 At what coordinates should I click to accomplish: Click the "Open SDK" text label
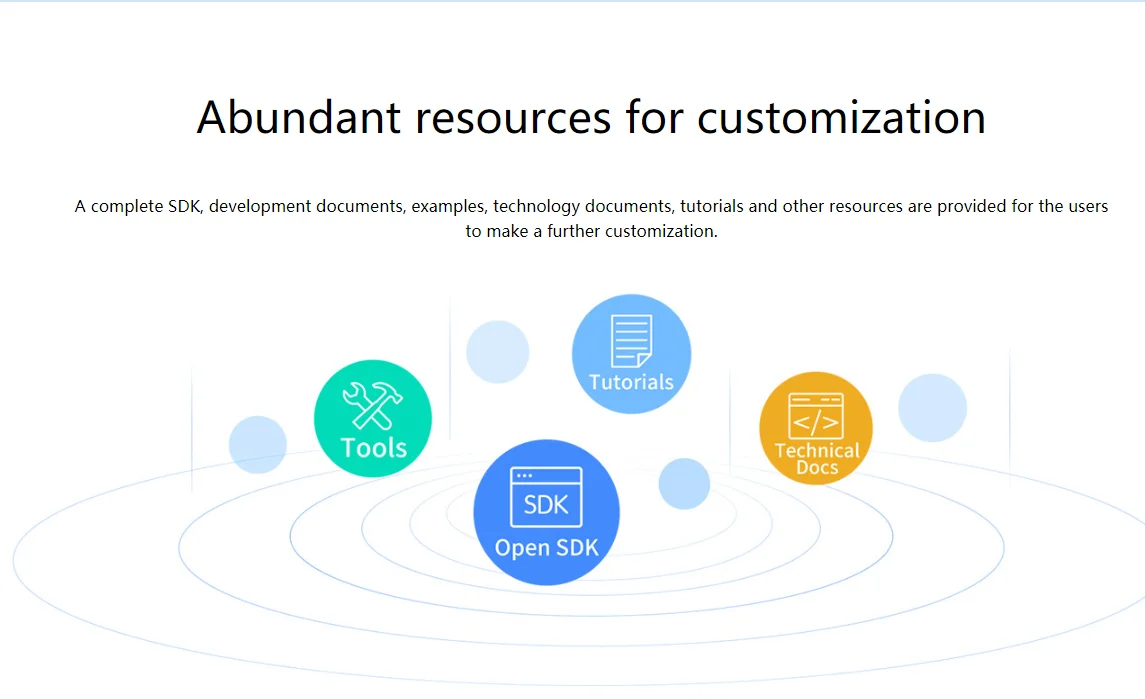click(546, 548)
